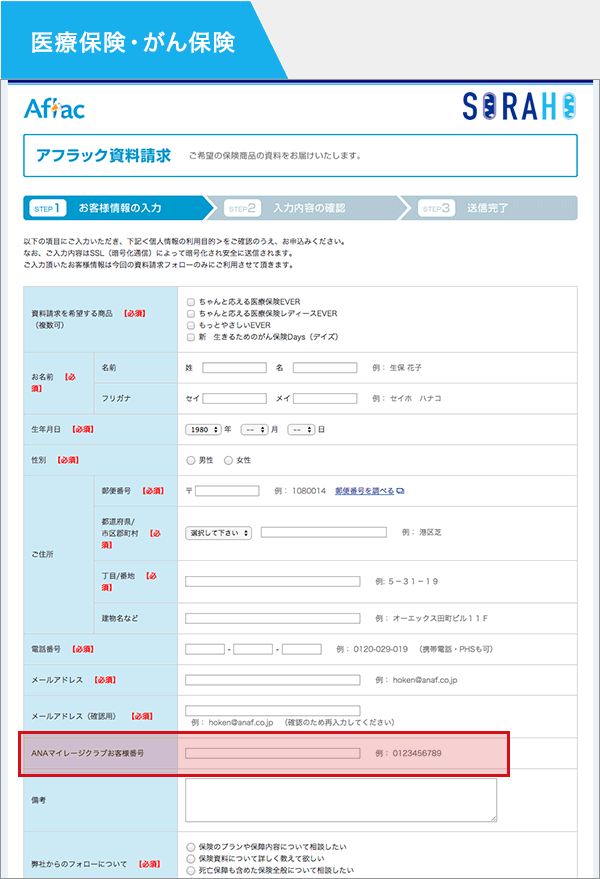
Task: Select the 男性 radio button
Action: pos(191,460)
